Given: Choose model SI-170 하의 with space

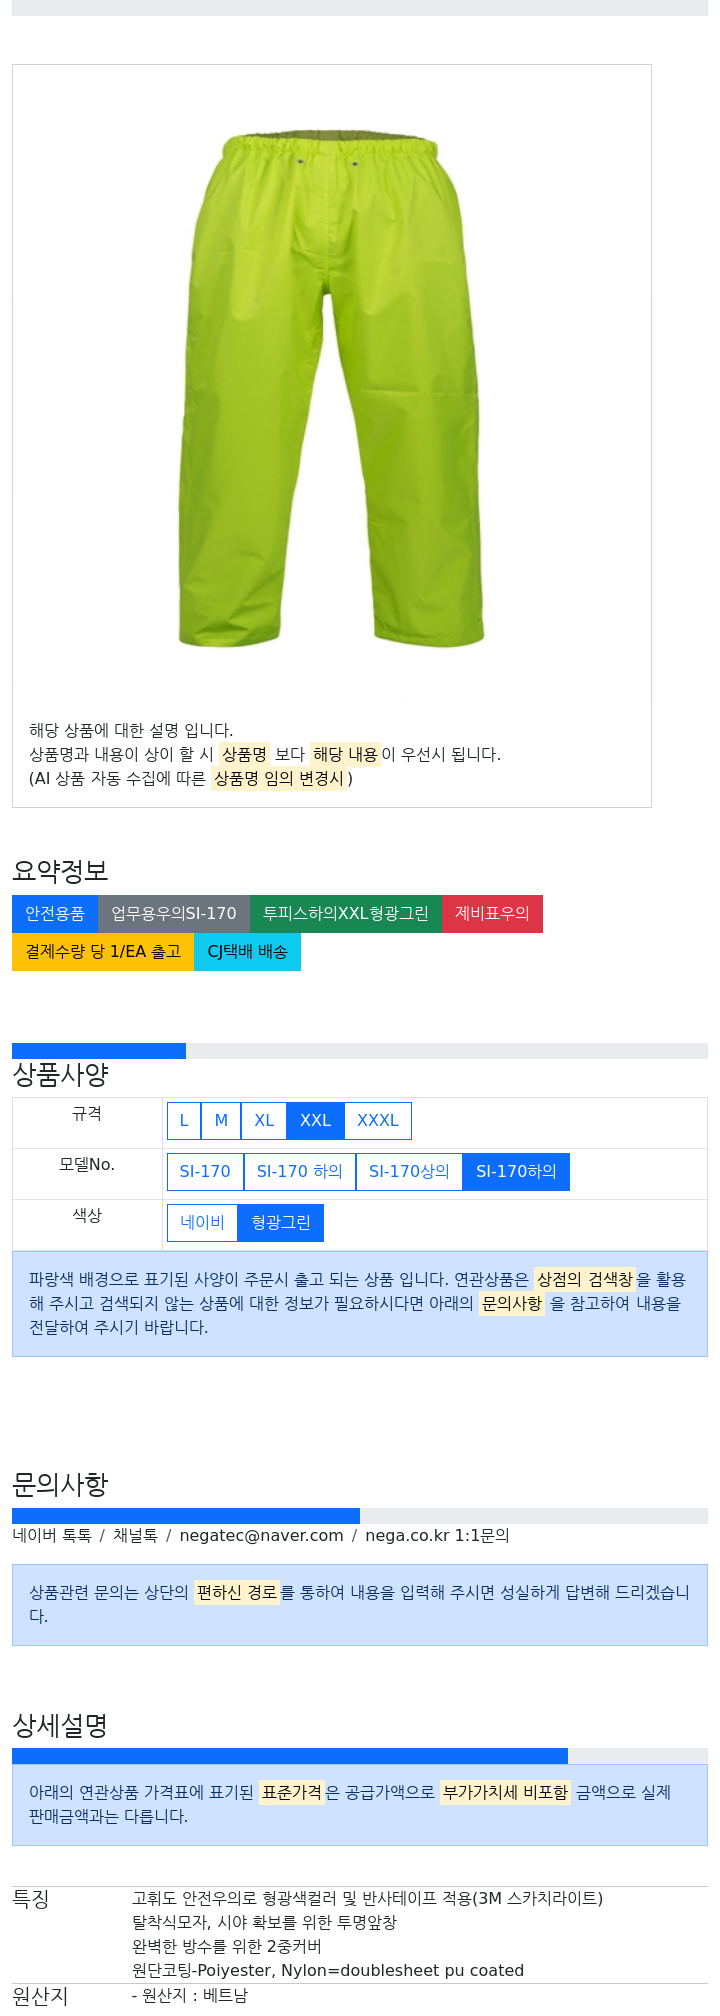Looking at the screenshot, I should point(300,1171).
